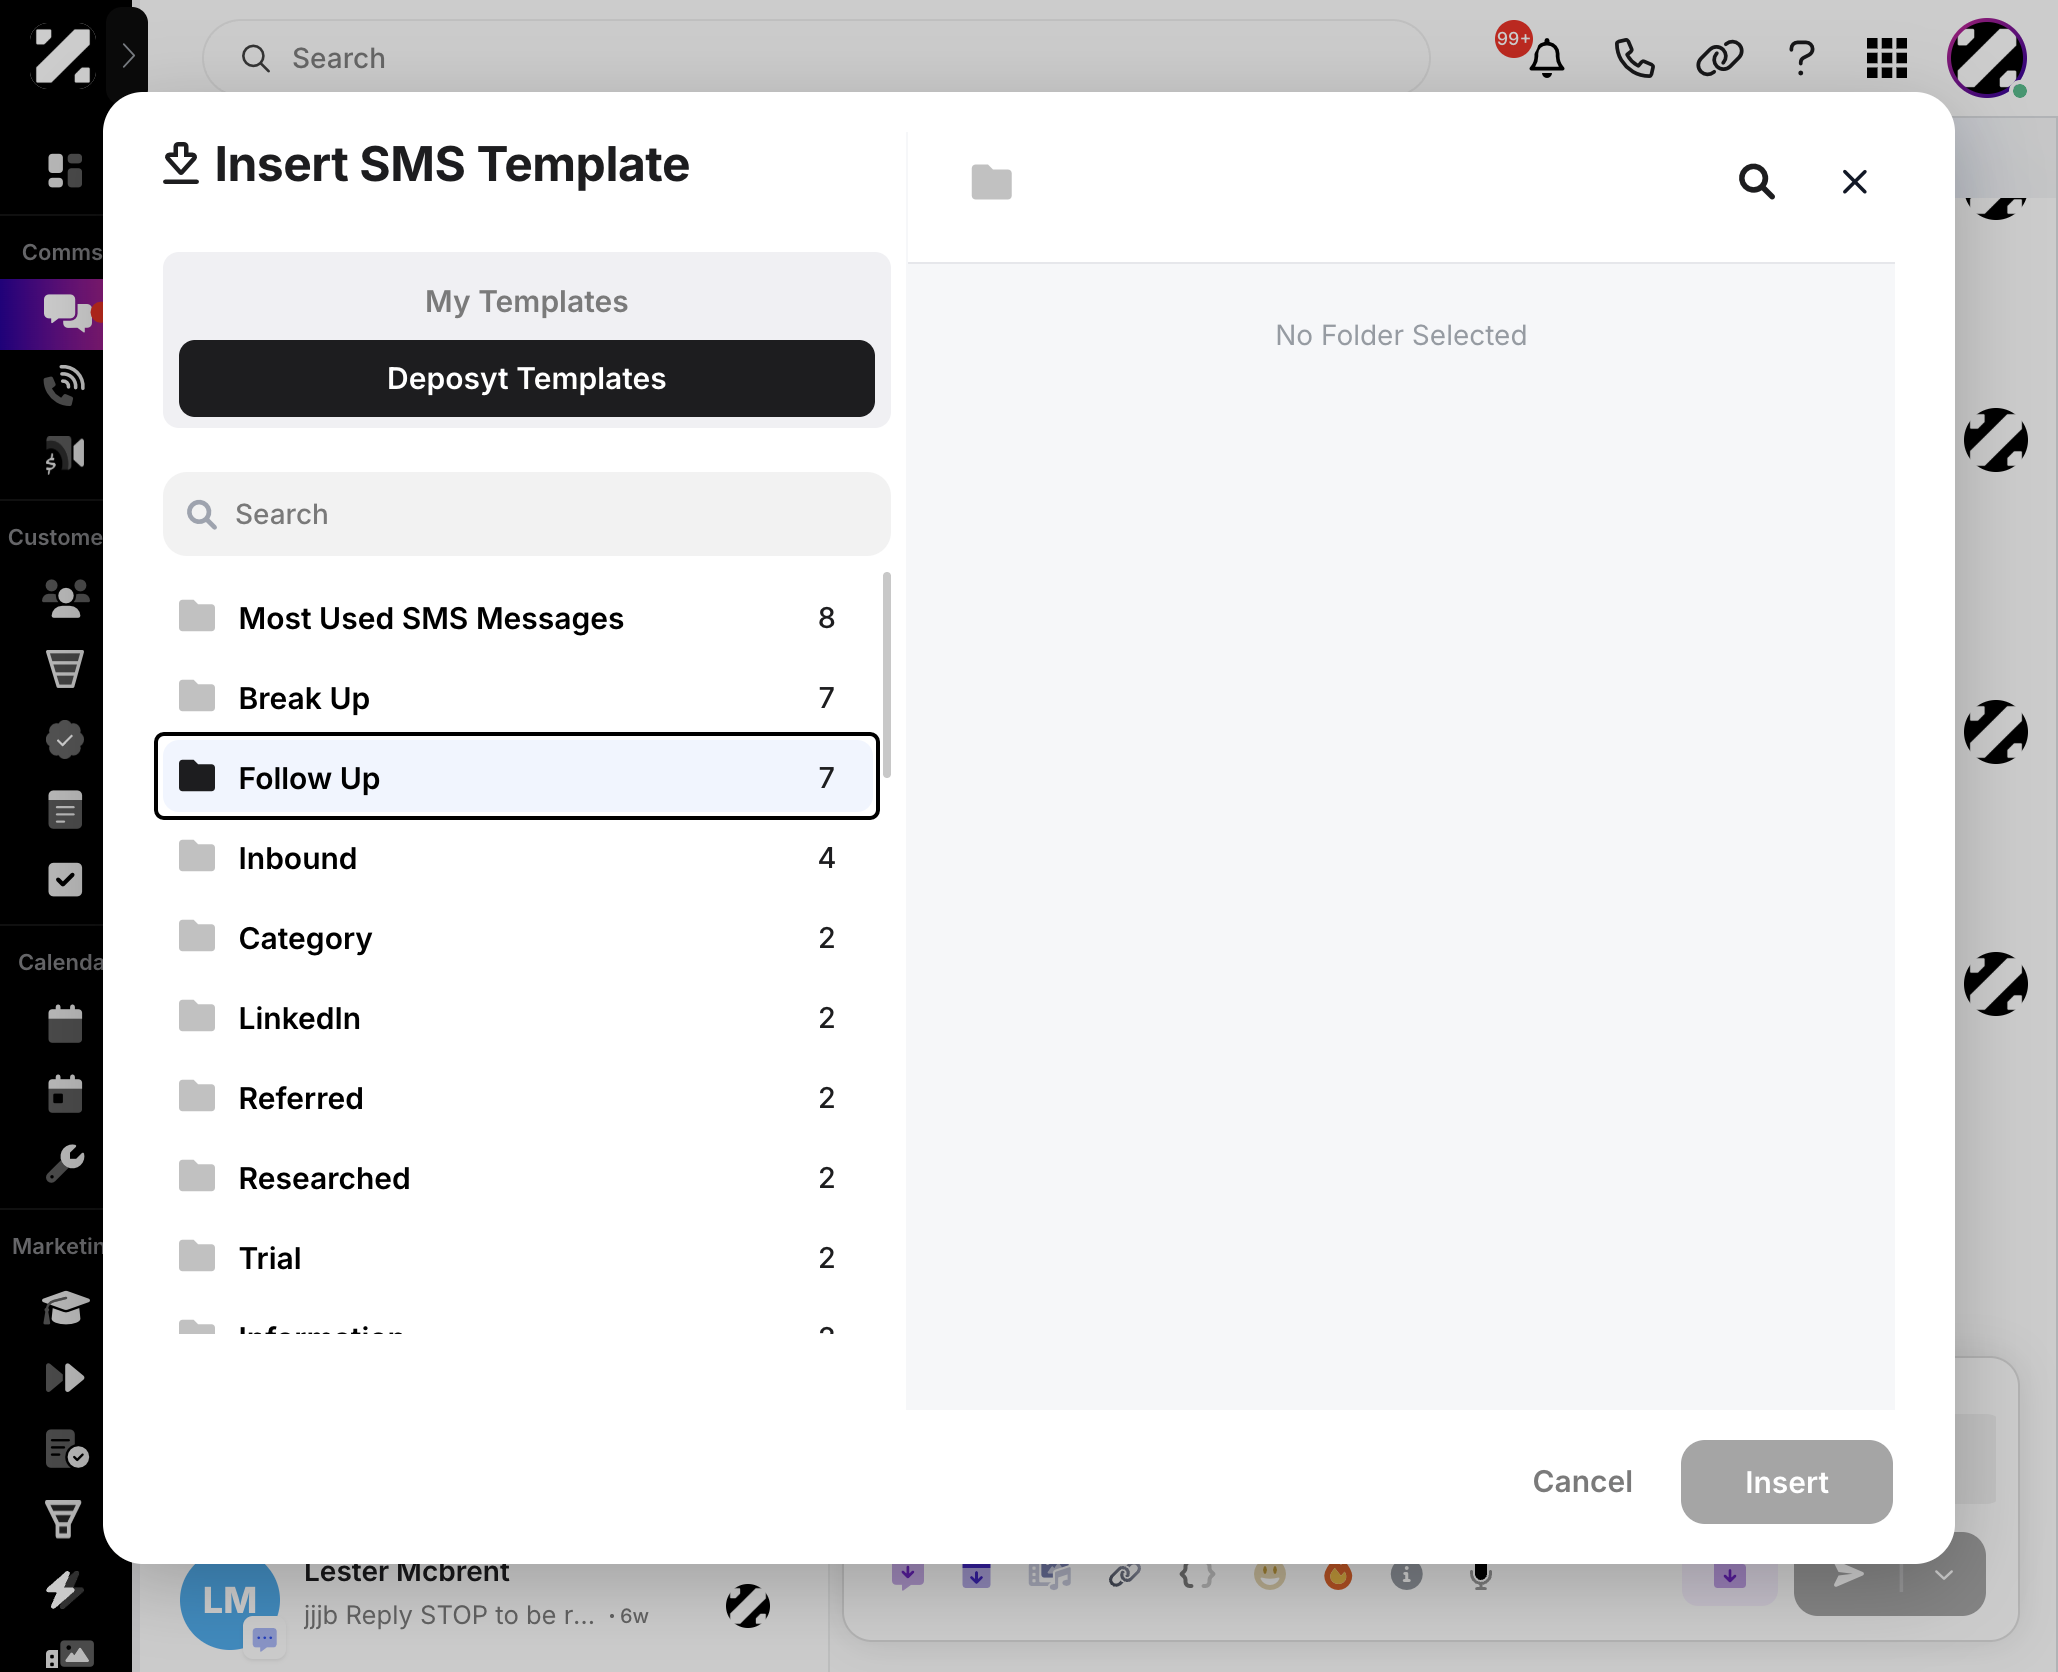Click the Cancel button
The width and height of the screenshot is (2058, 1672).
[1582, 1481]
